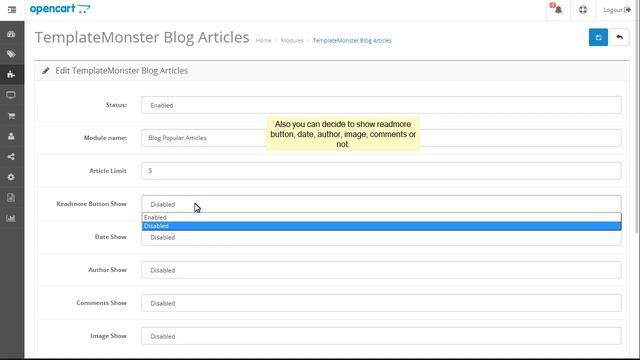Open the Dashboard sidebar icon
The width and height of the screenshot is (640, 360).
pos(11,34)
